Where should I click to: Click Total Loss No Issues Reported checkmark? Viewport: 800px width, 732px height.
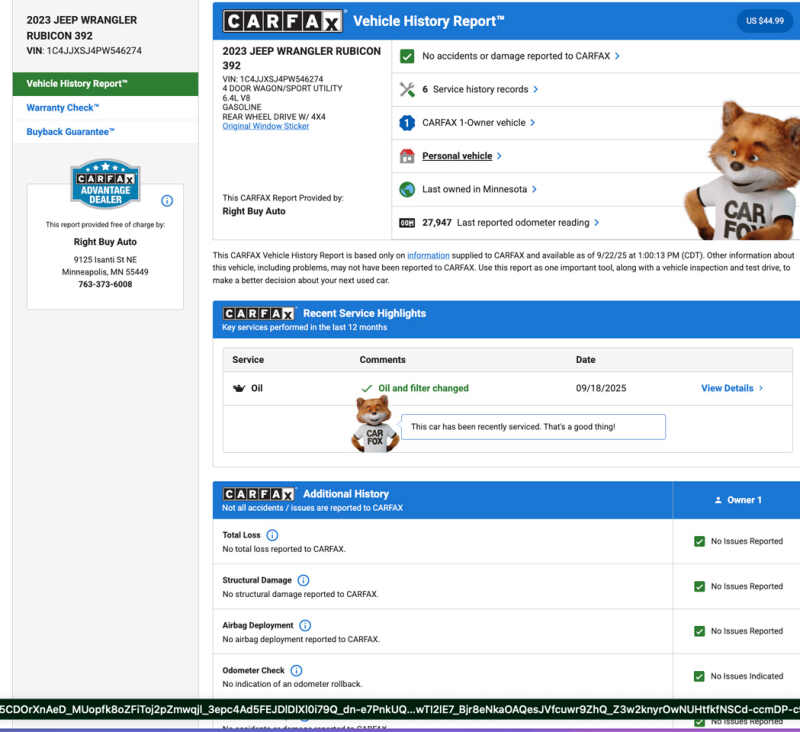point(699,541)
